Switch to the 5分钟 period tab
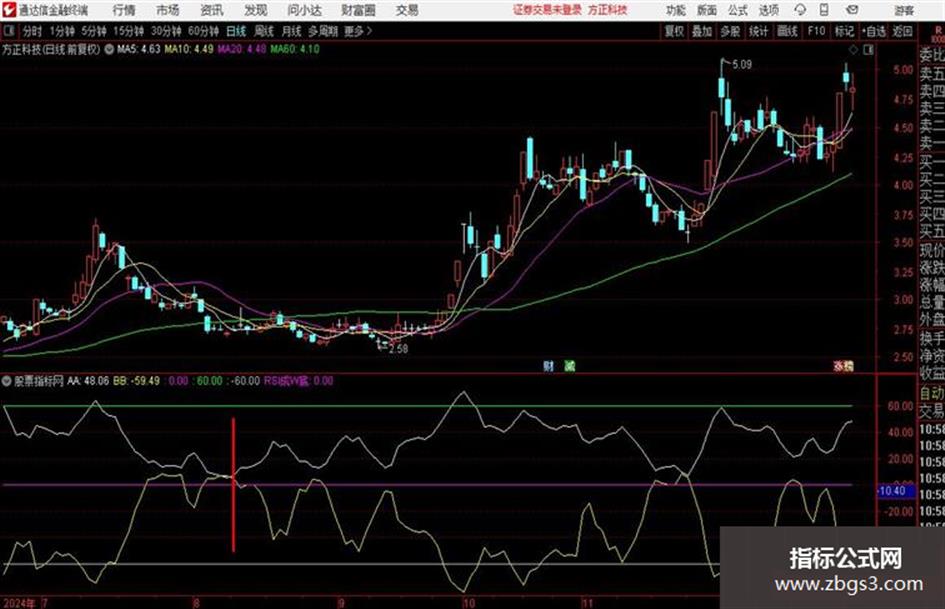The image size is (945, 609). pos(94,31)
